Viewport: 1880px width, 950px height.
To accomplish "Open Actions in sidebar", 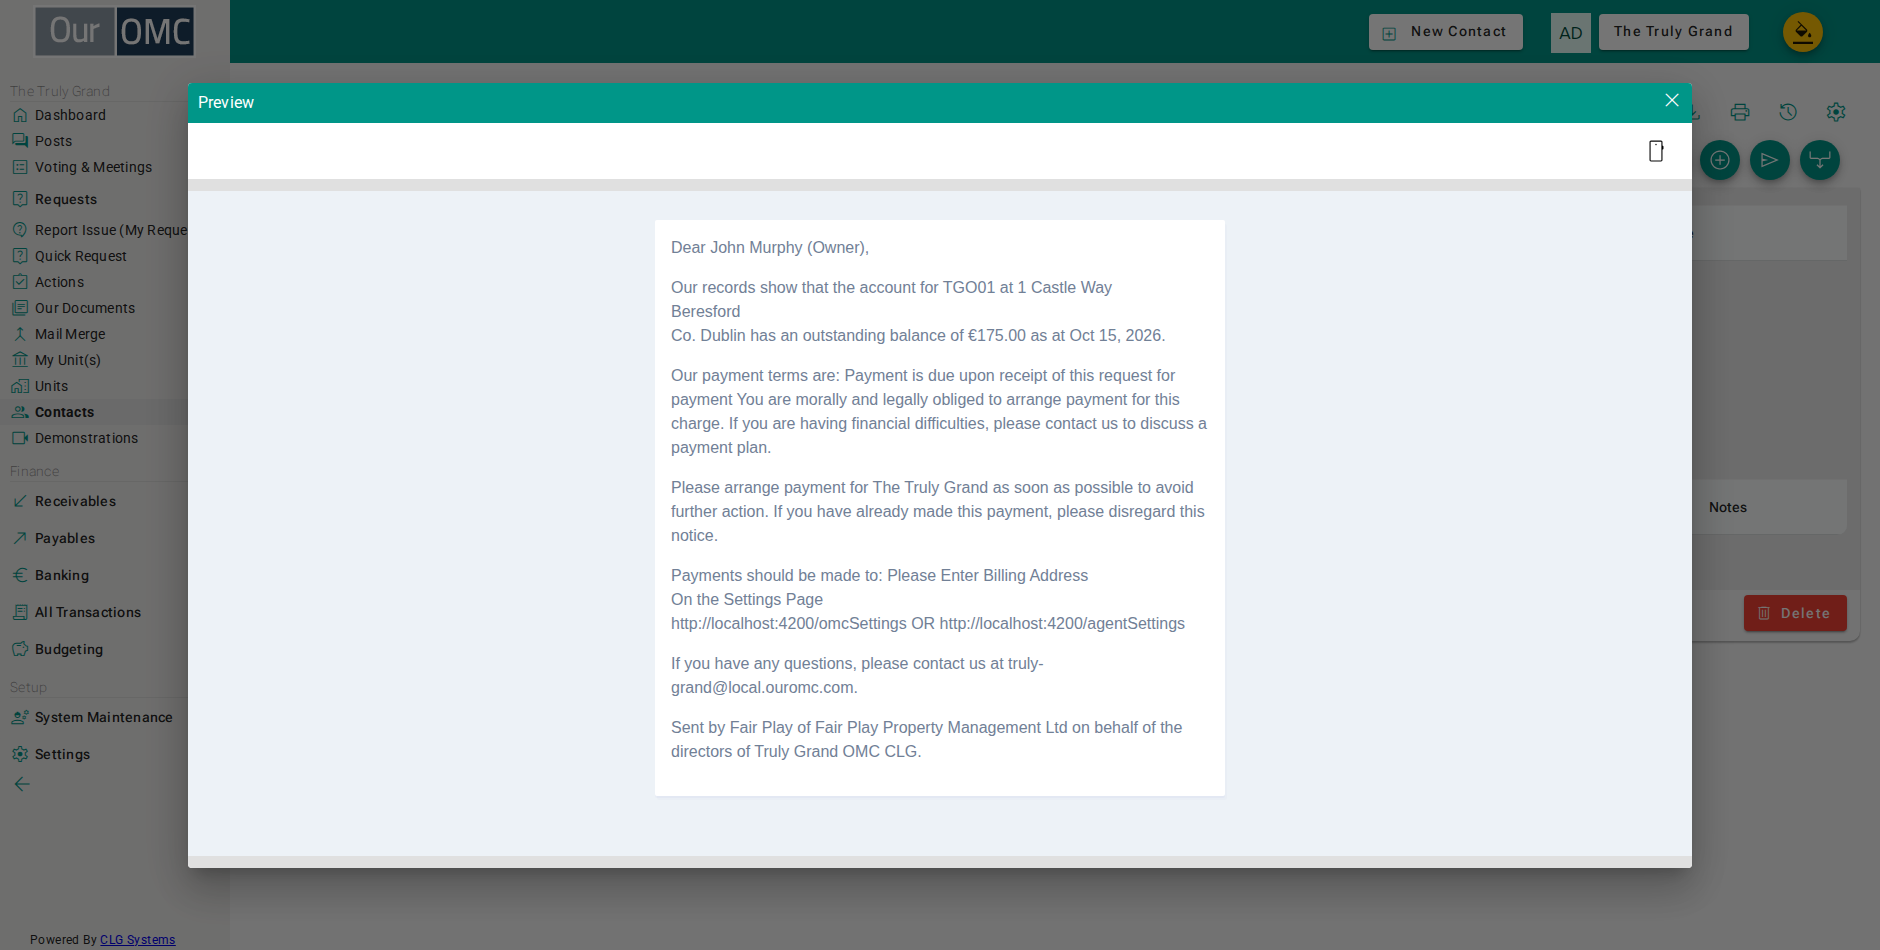I will point(59,282).
